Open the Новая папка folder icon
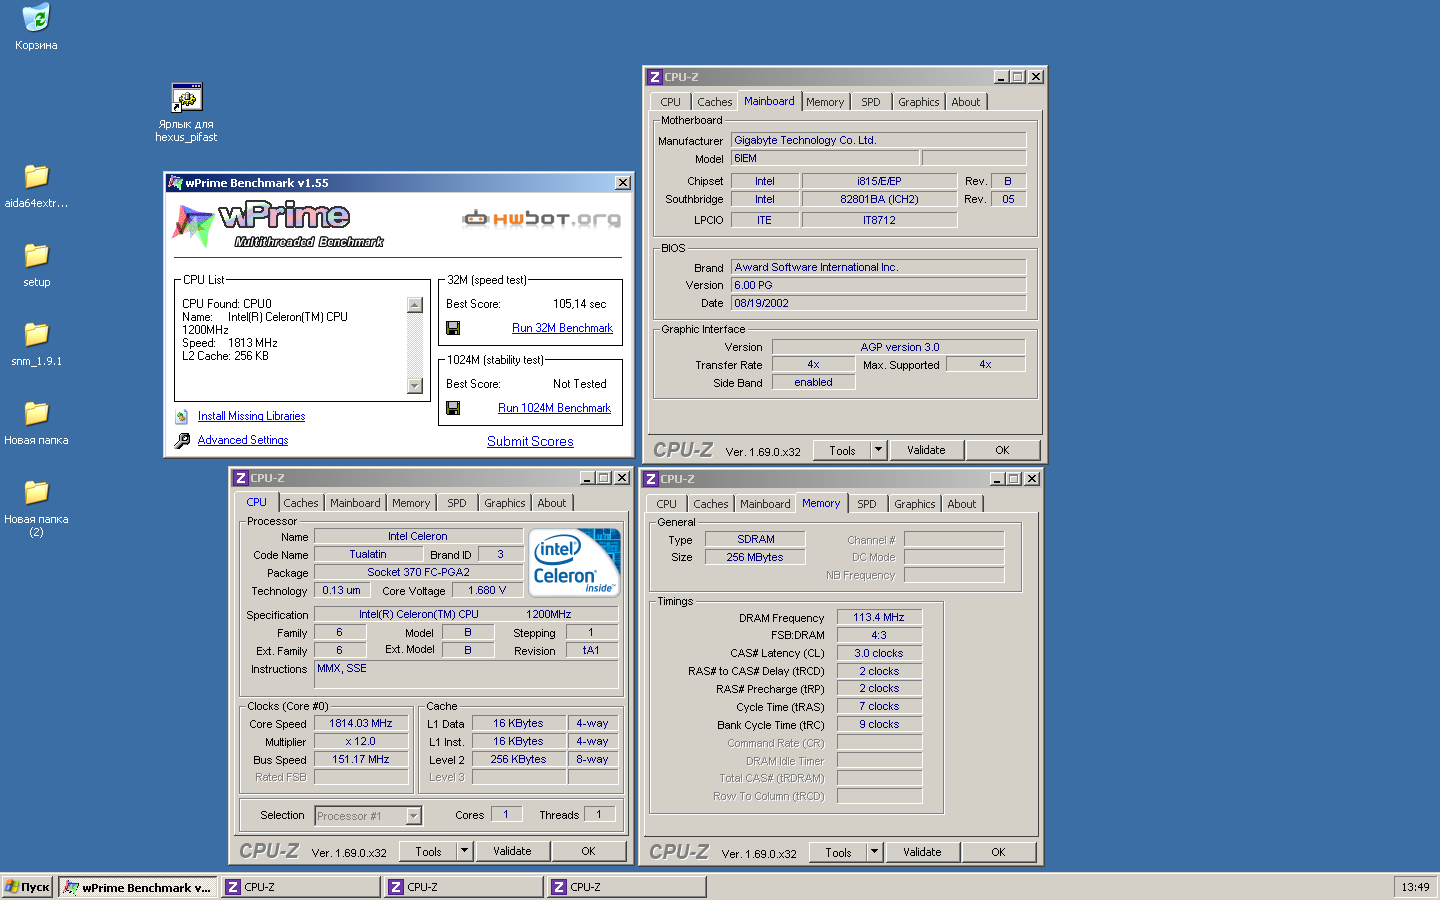The image size is (1440, 900). pos(36,413)
